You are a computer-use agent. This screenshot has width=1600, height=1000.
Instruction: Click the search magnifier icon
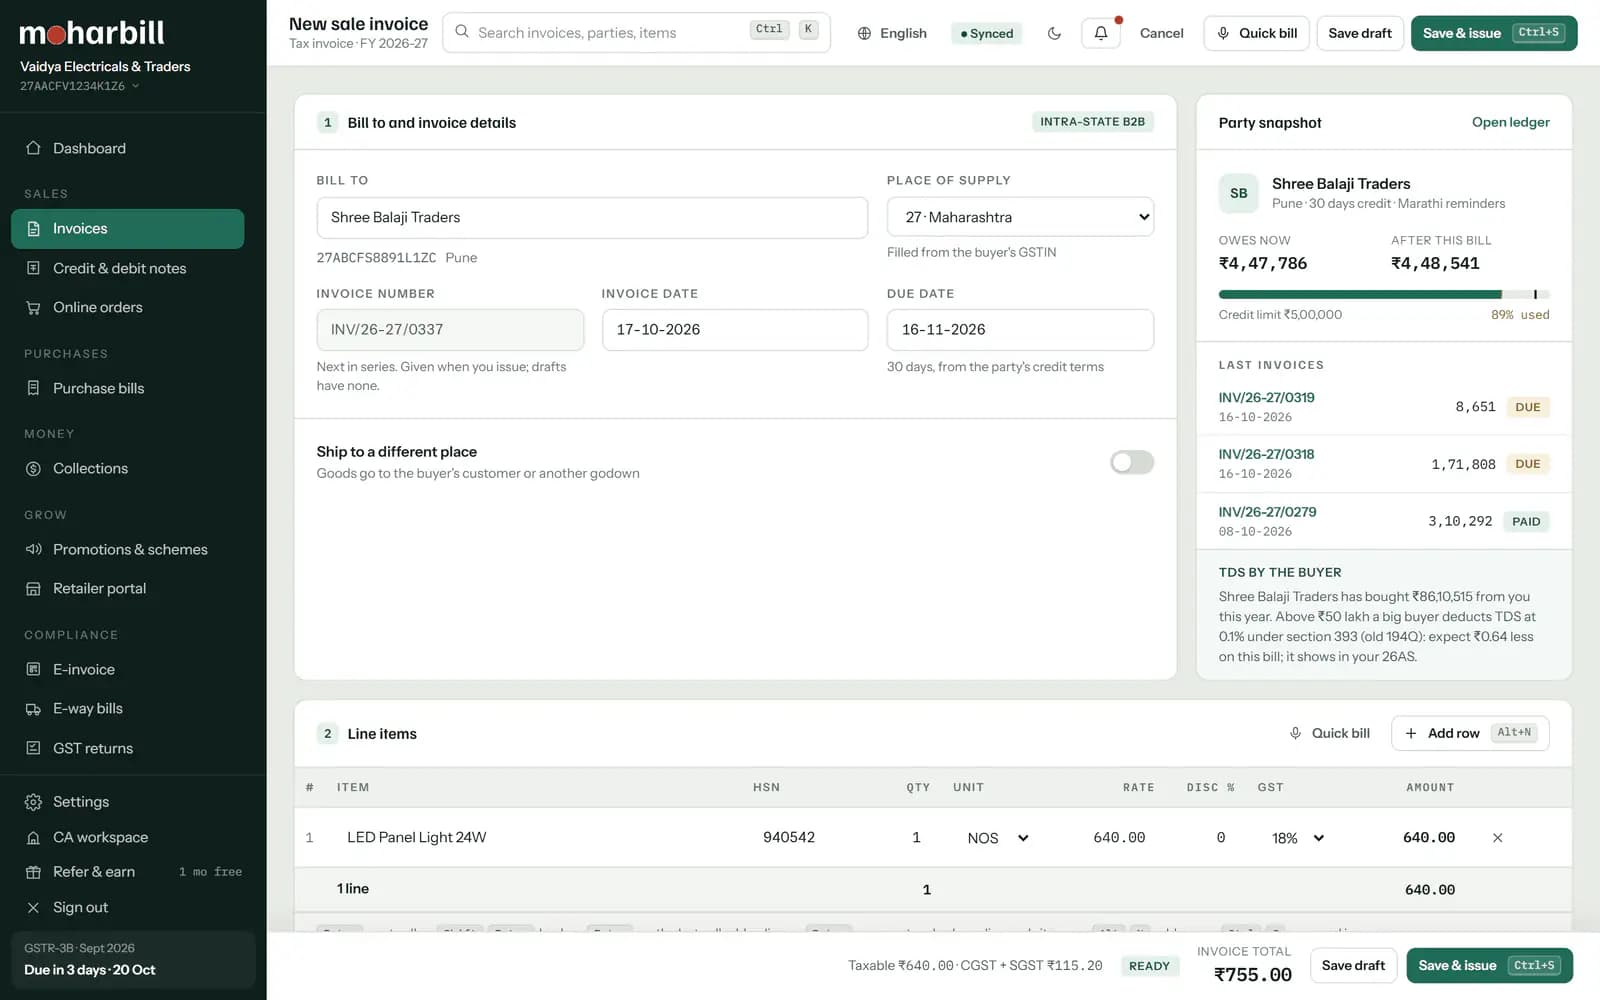[462, 32]
